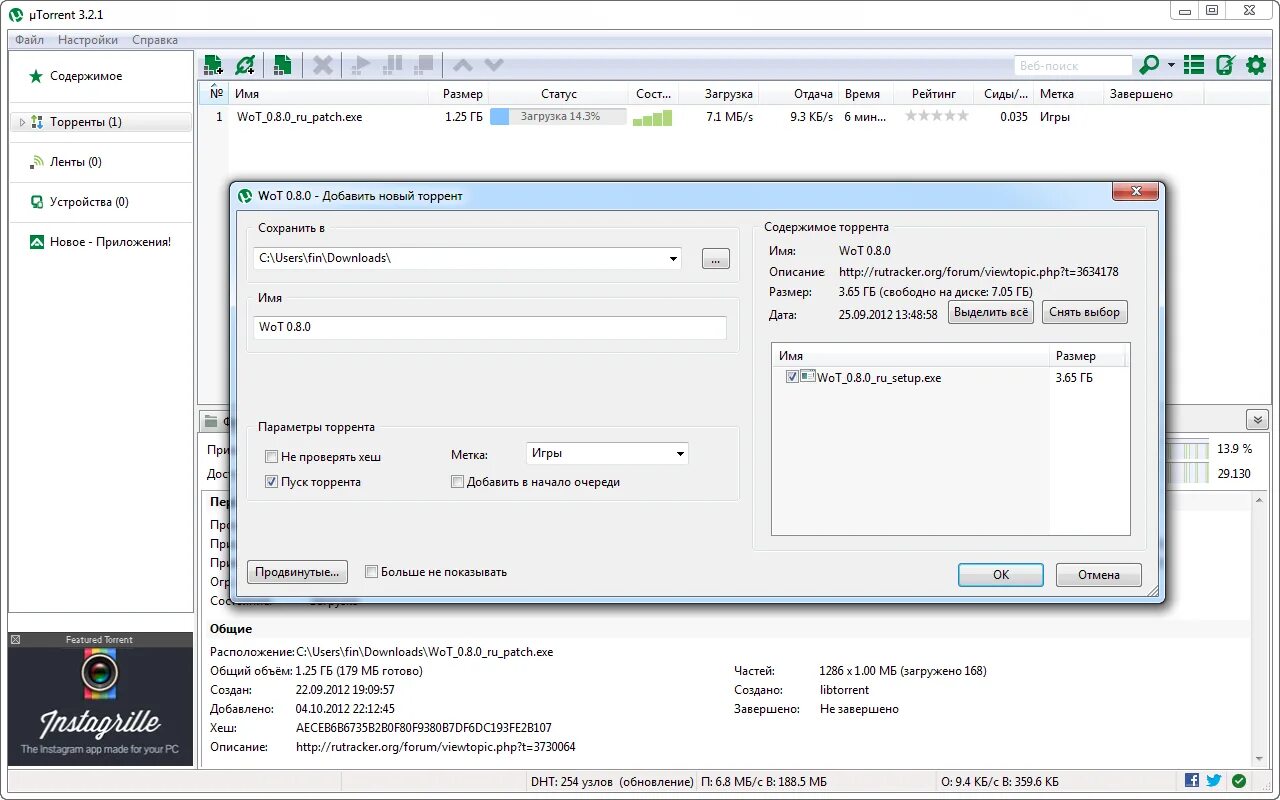Image resolution: width=1280 pixels, height=800 pixels.
Task: Open the save path dropdown
Action: [x=674, y=258]
